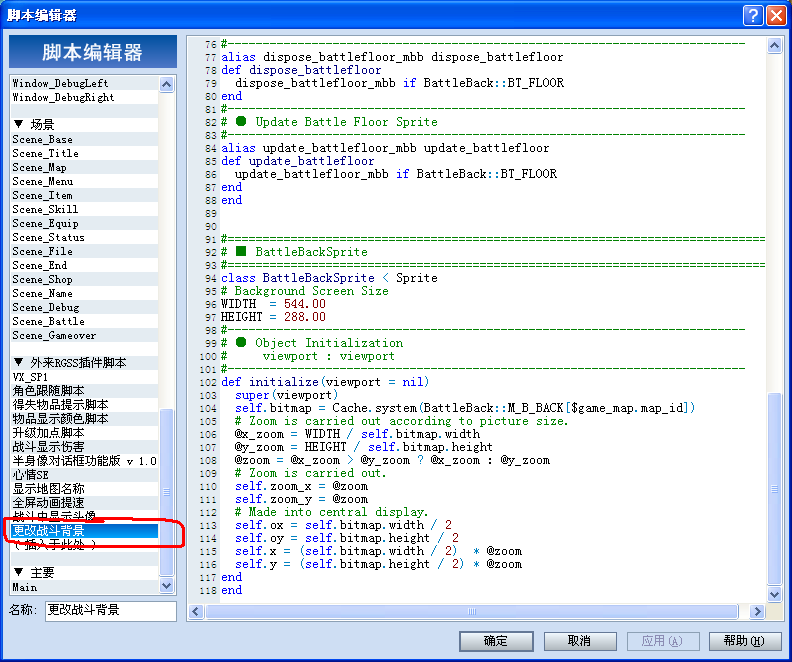Select Window_DebugRight script
The width and height of the screenshot is (792, 662).
(x=84, y=97)
